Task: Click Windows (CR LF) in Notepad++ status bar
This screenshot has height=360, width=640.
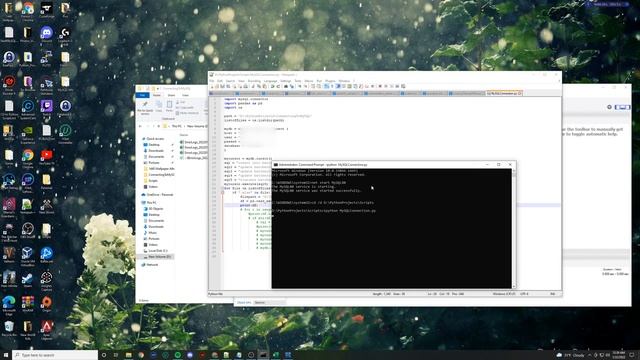Action: pyautogui.click(x=504, y=293)
